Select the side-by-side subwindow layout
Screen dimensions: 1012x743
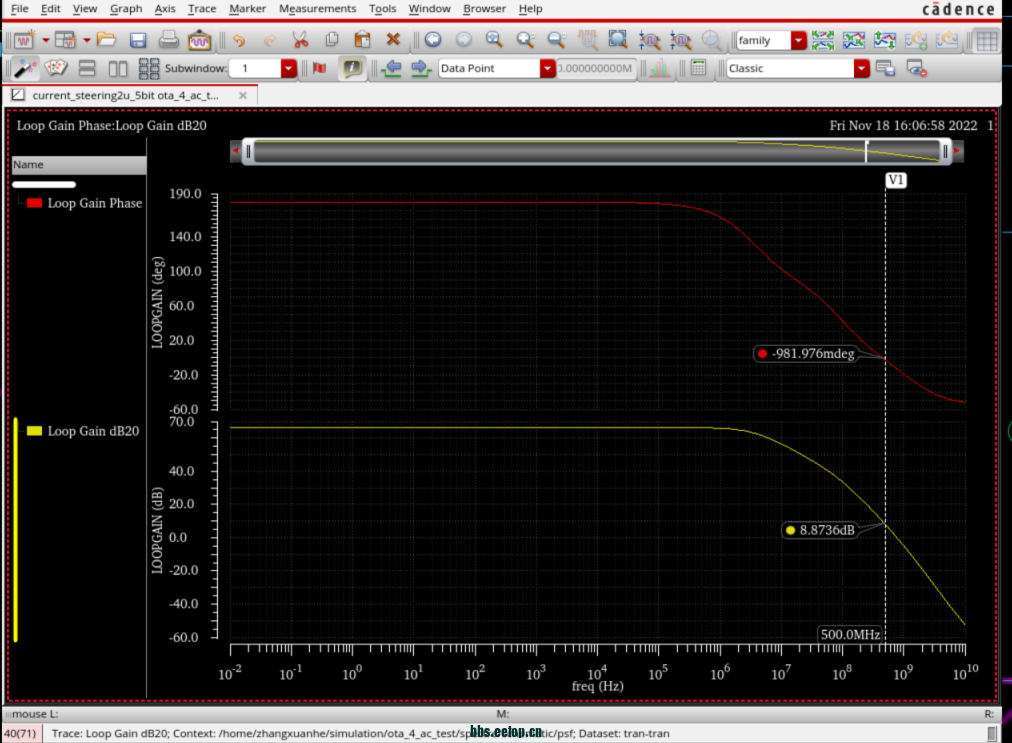(x=117, y=68)
